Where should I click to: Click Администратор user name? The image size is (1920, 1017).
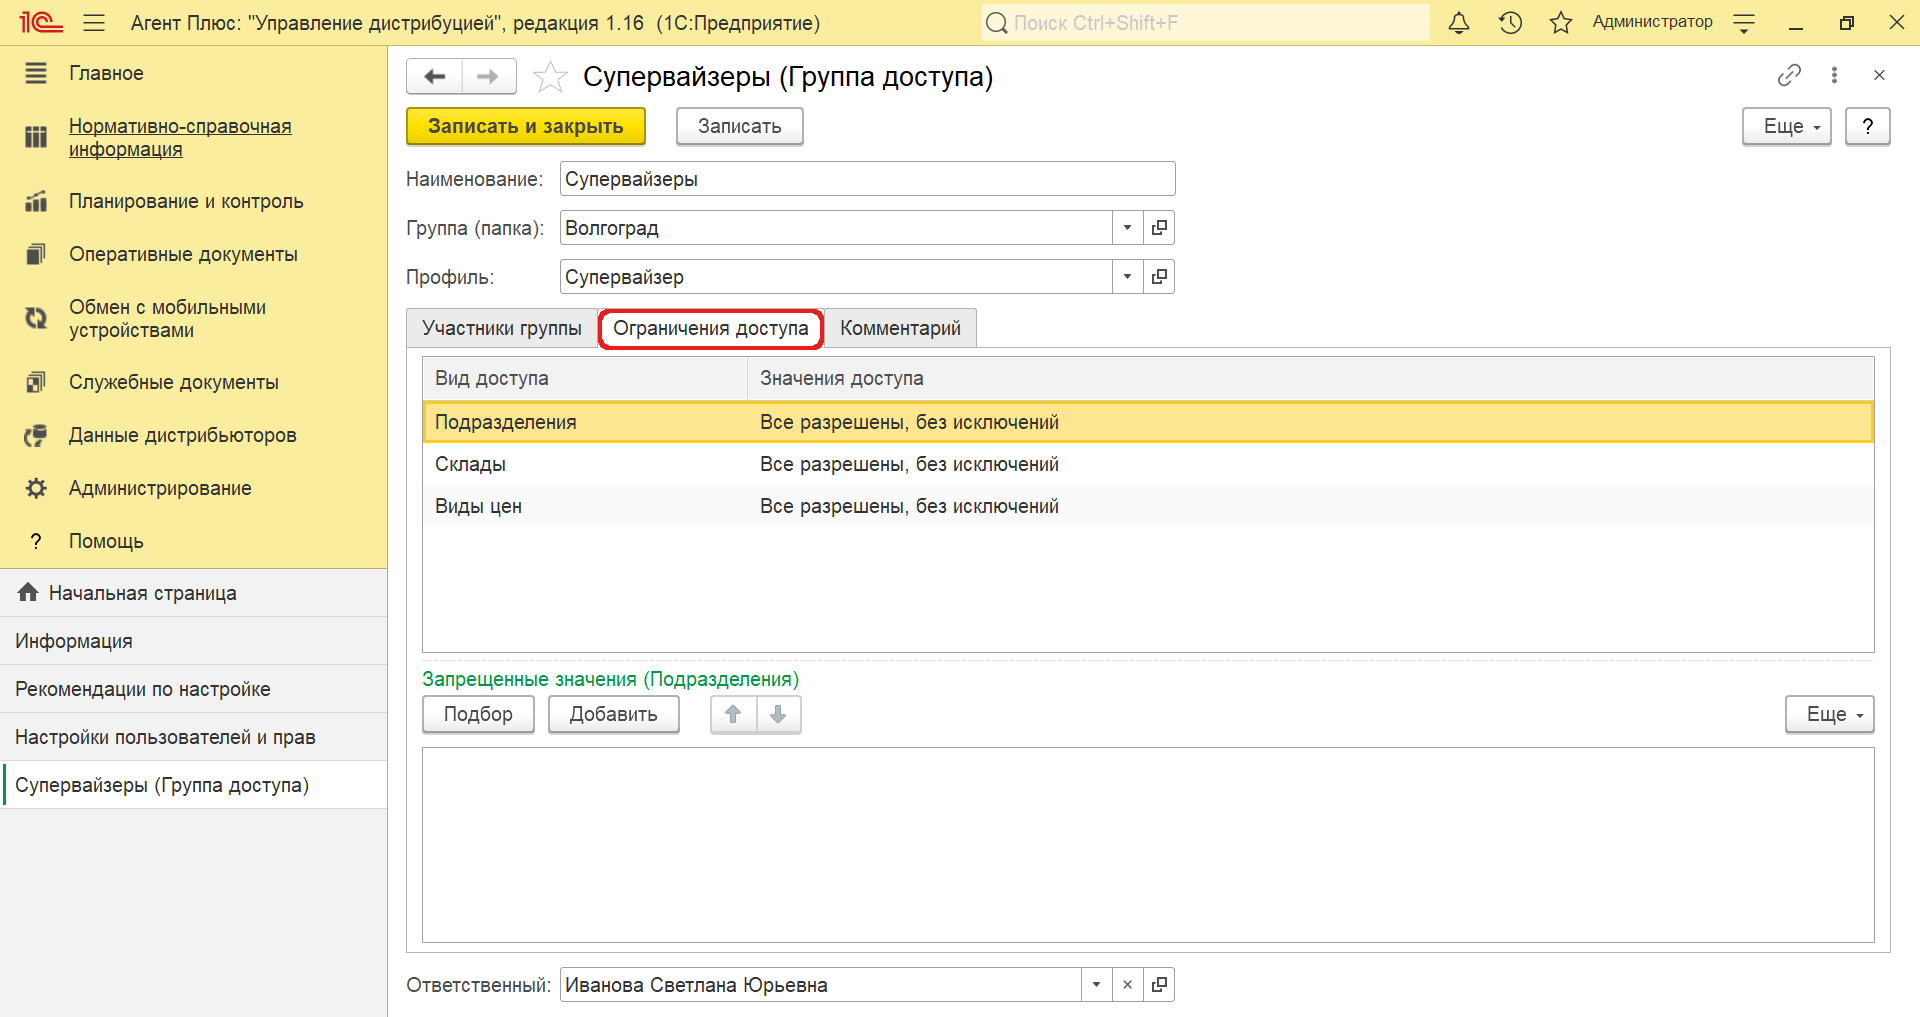coord(1652,22)
